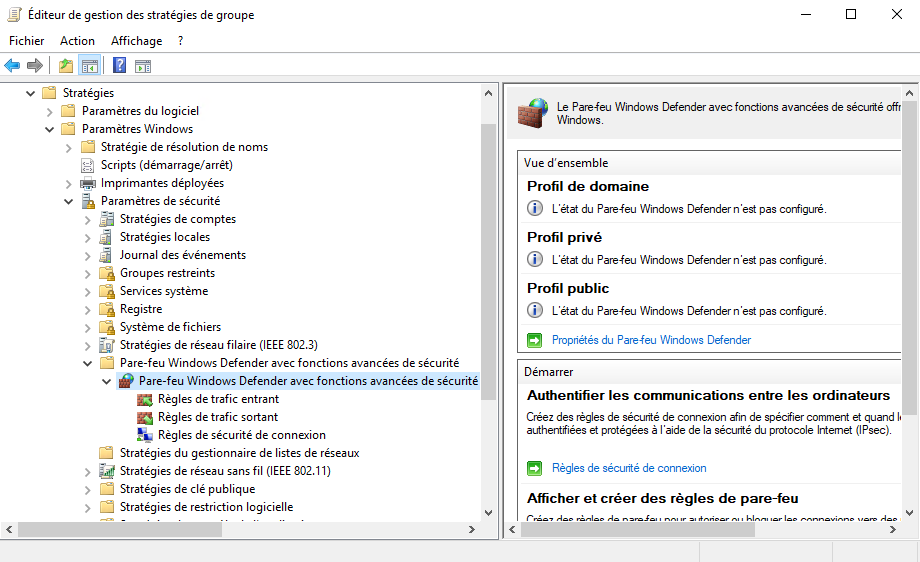Click the Services système locked folder icon
The width and height of the screenshot is (920, 562).
point(107,291)
